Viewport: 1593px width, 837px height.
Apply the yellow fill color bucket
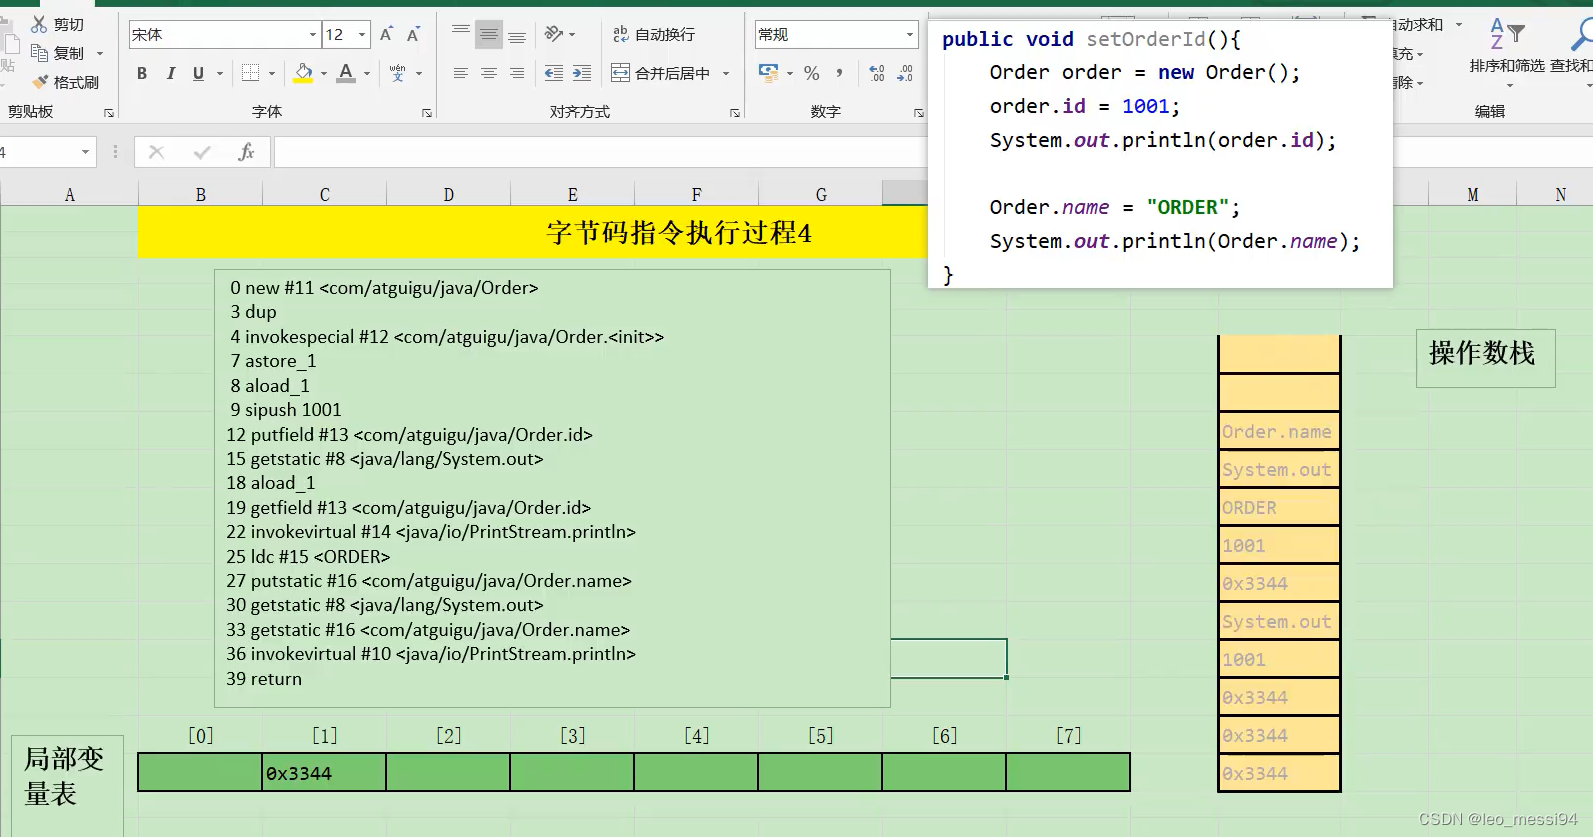[x=303, y=73]
